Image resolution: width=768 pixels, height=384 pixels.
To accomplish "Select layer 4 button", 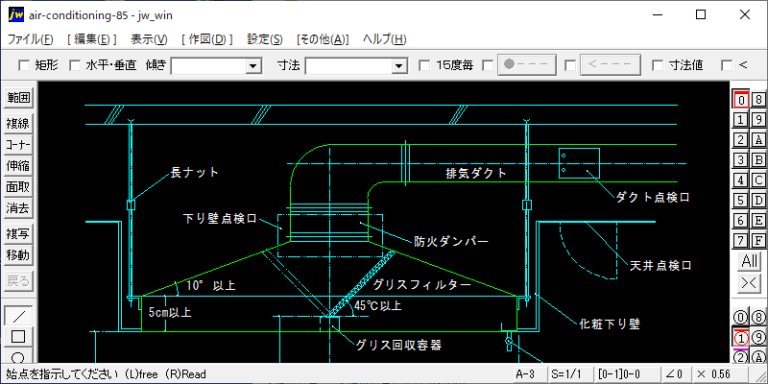I will (x=741, y=180).
